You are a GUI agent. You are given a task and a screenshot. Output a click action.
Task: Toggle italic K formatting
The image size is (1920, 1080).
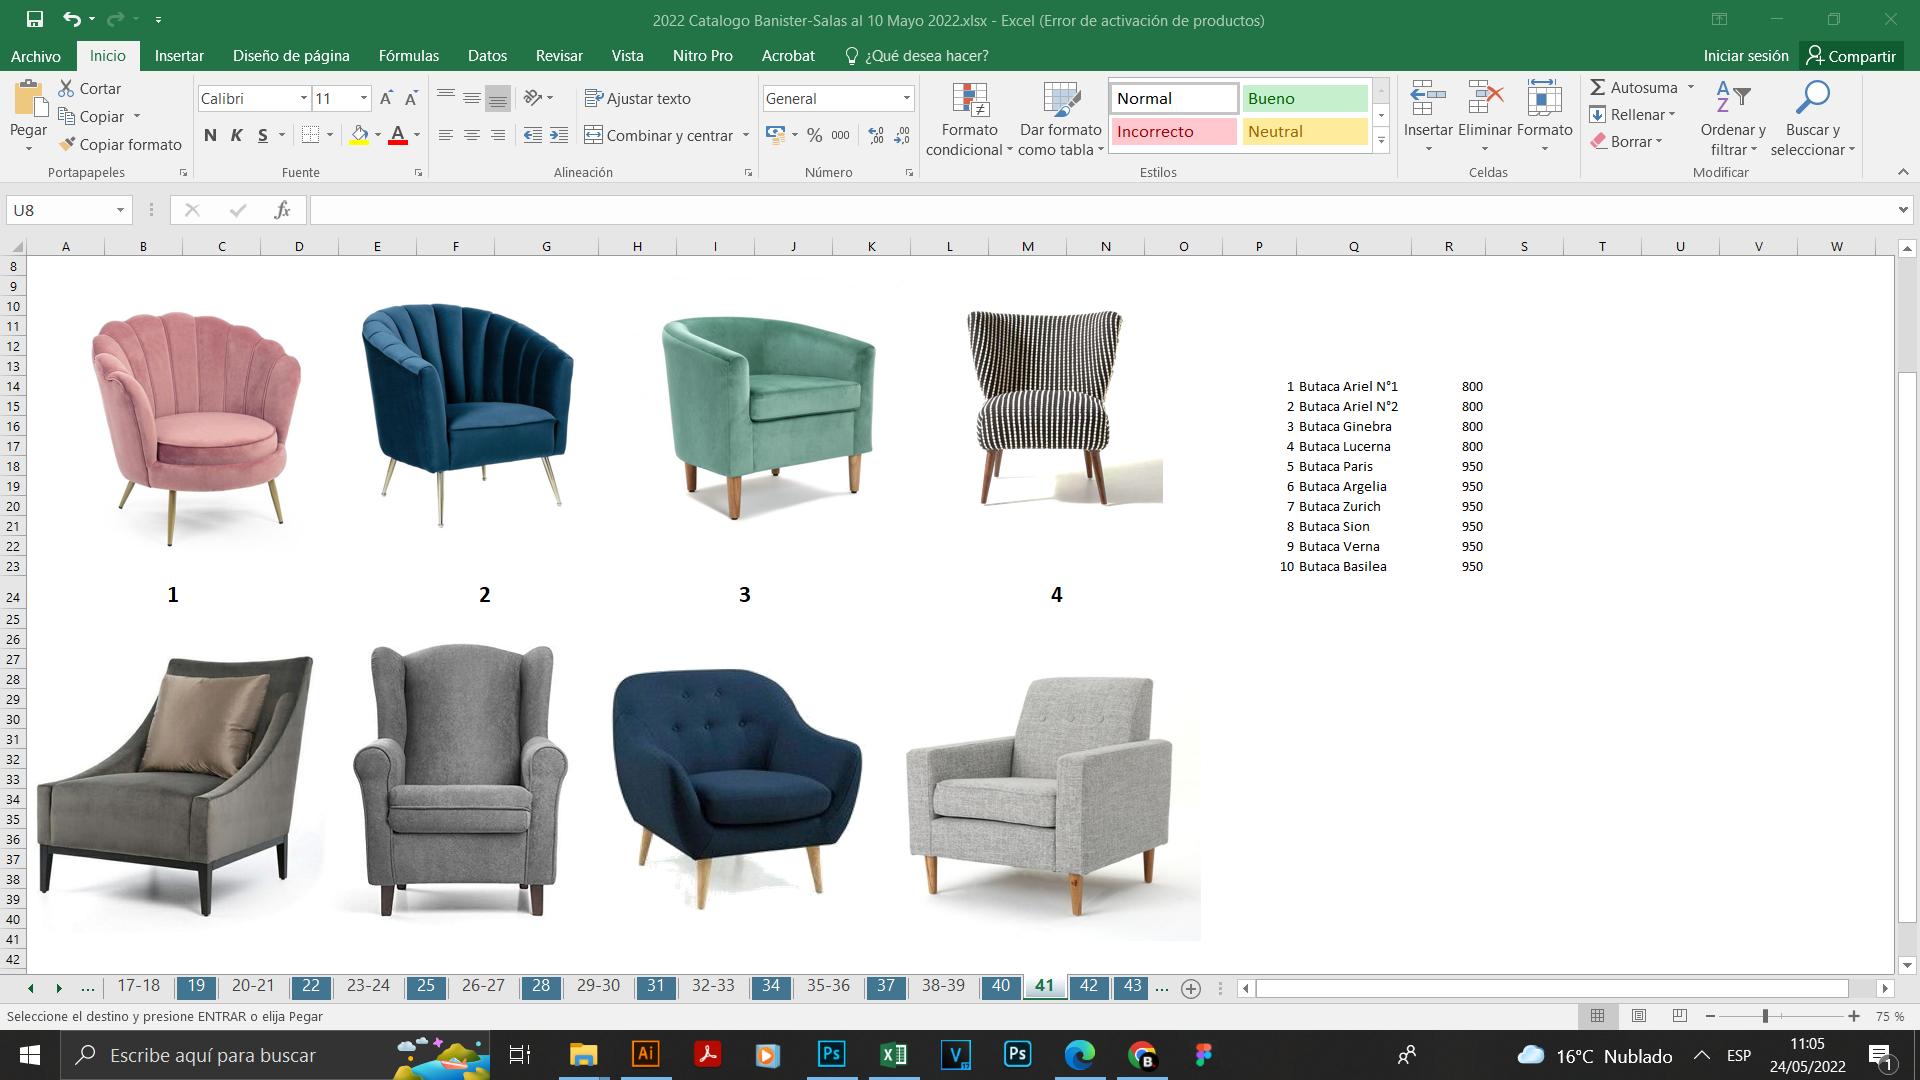pos(237,135)
